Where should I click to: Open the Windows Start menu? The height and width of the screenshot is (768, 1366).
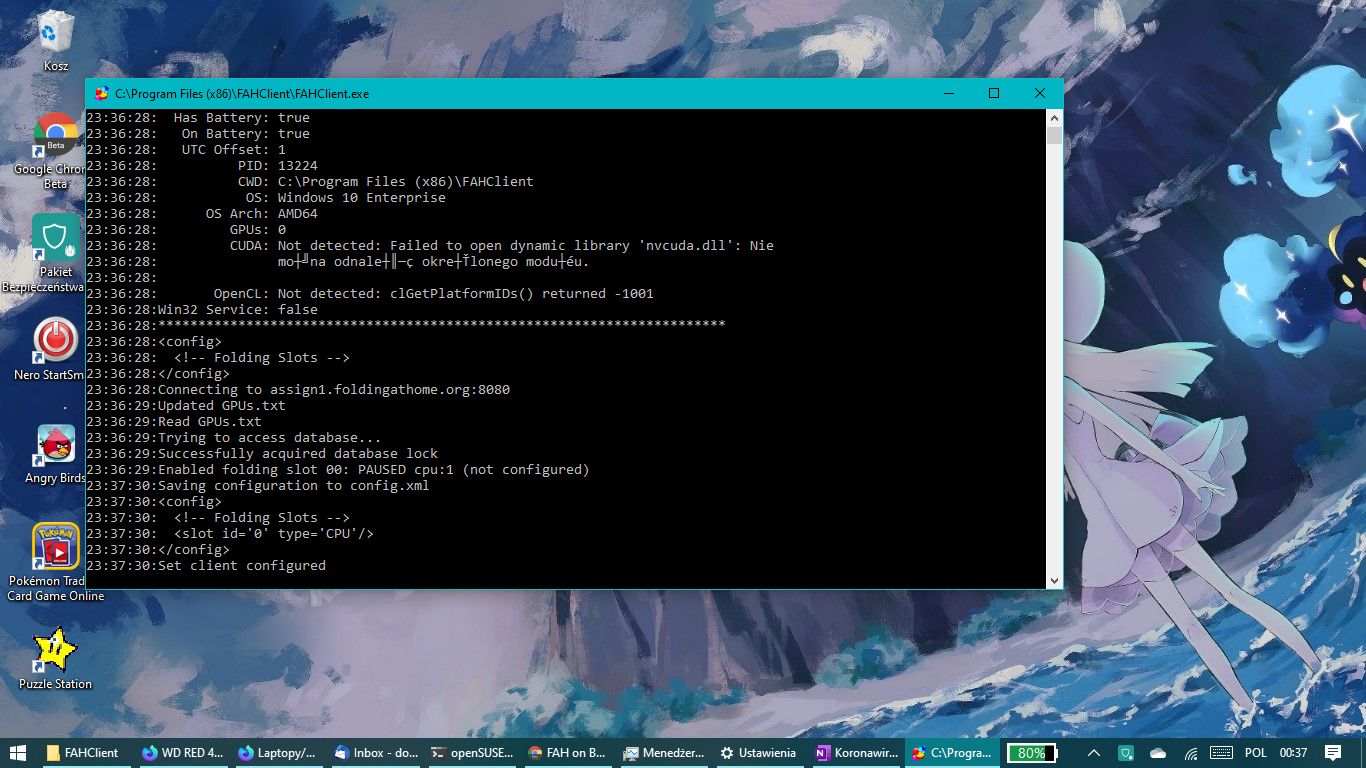click(18, 753)
